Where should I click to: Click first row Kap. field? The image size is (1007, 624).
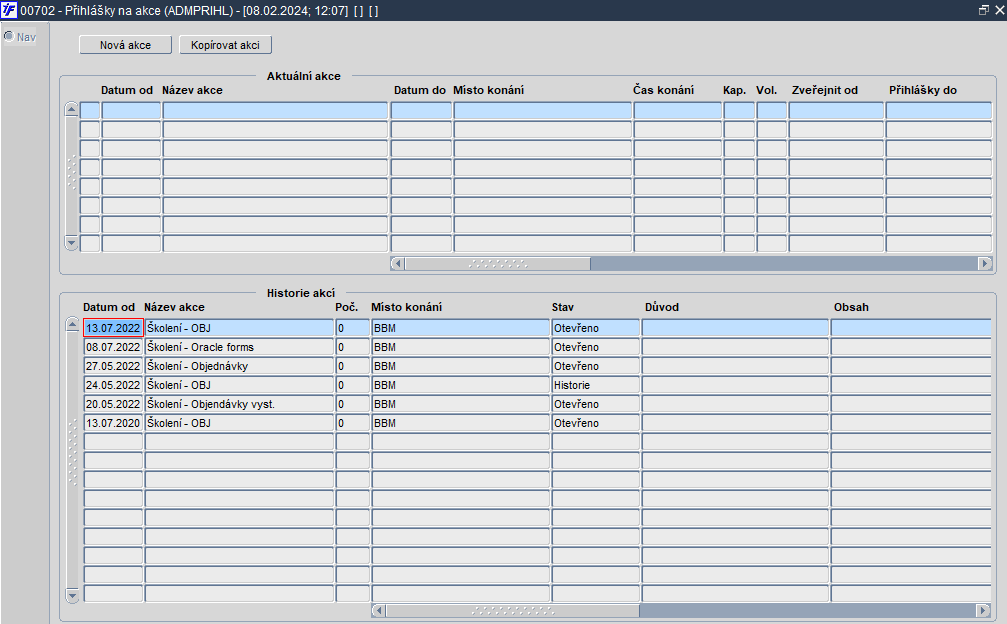click(x=739, y=110)
